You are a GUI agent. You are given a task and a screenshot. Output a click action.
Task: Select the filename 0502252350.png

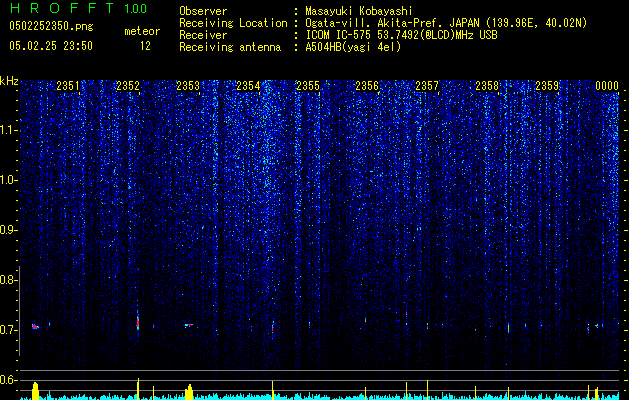51,27
